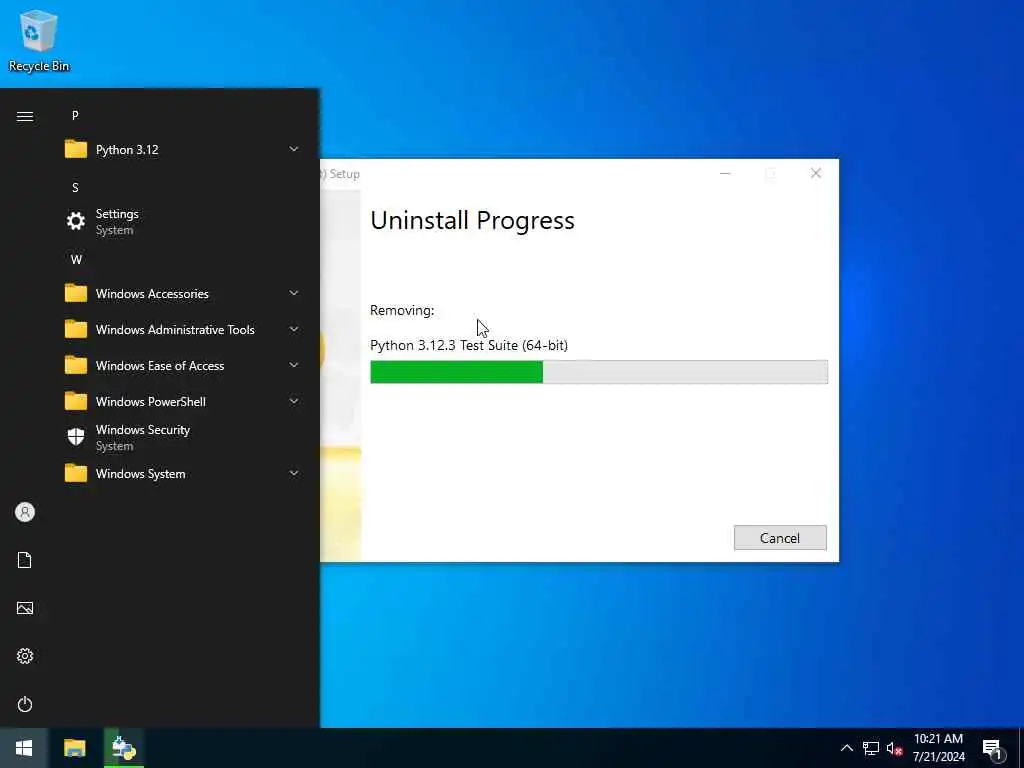1024x768 pixels.
Task: Click the Windows Administrative Tools folder icon
Action: coord(76,329)
